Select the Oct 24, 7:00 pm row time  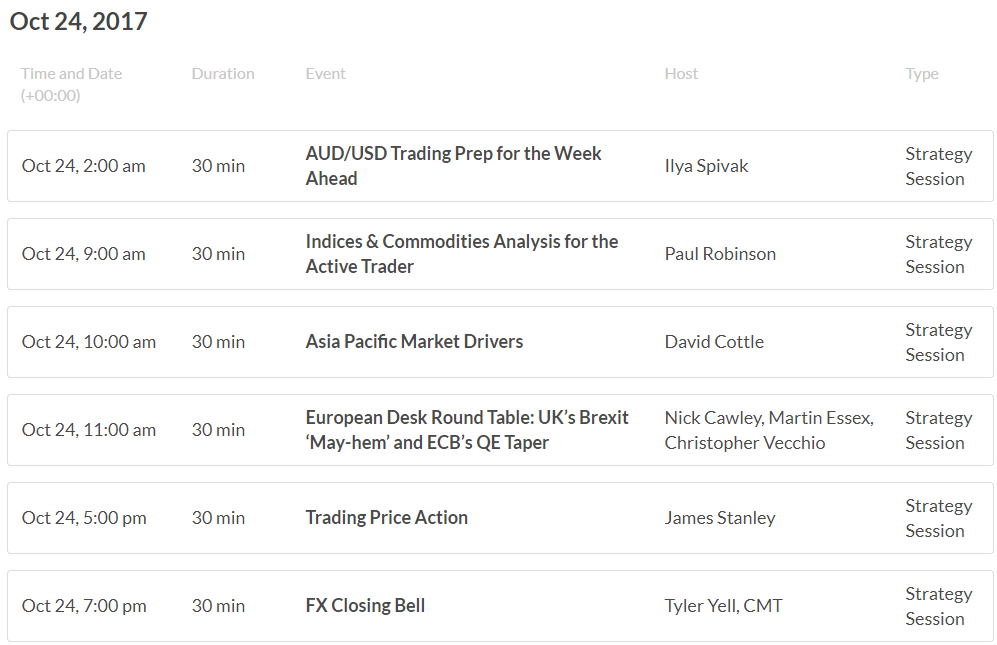pyautogui.click(x=84, y=606)
